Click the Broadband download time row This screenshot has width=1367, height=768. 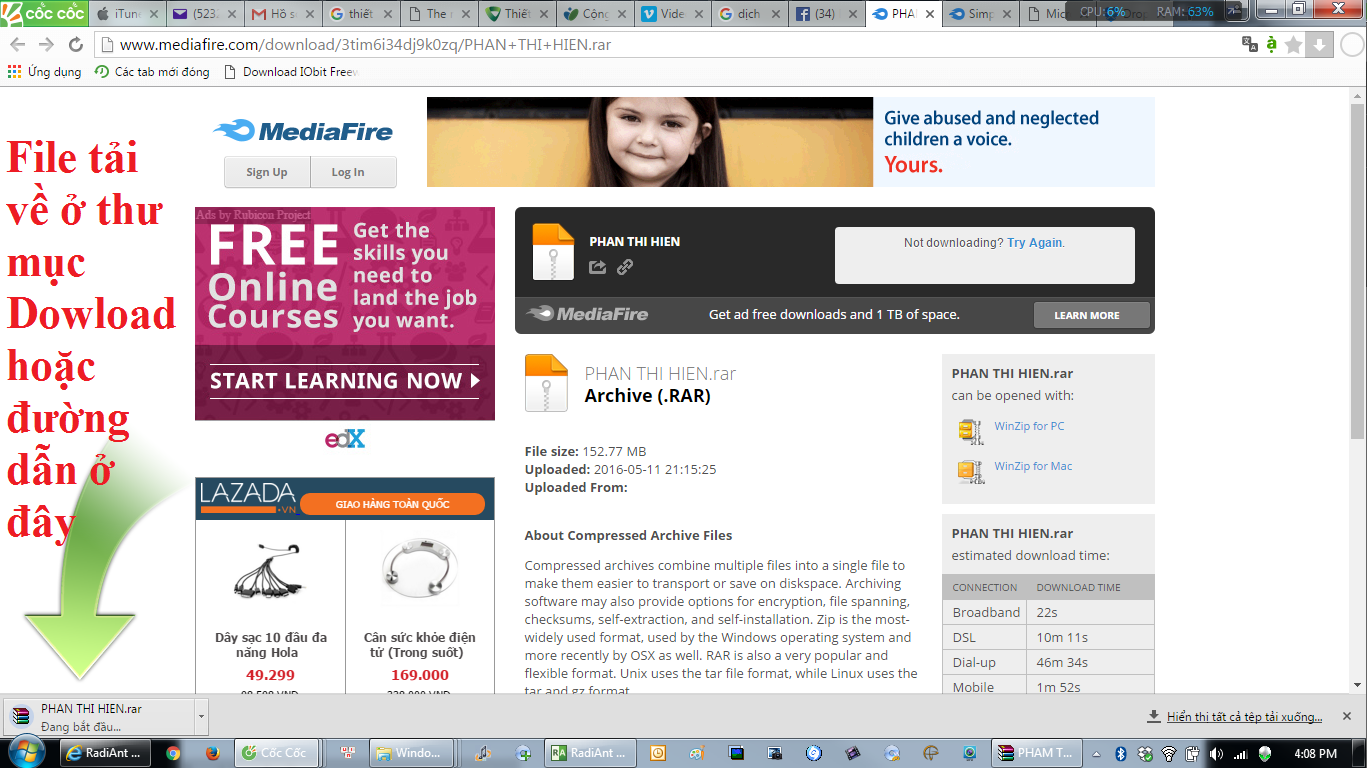pyautogui.click(x=1048, y=612)
